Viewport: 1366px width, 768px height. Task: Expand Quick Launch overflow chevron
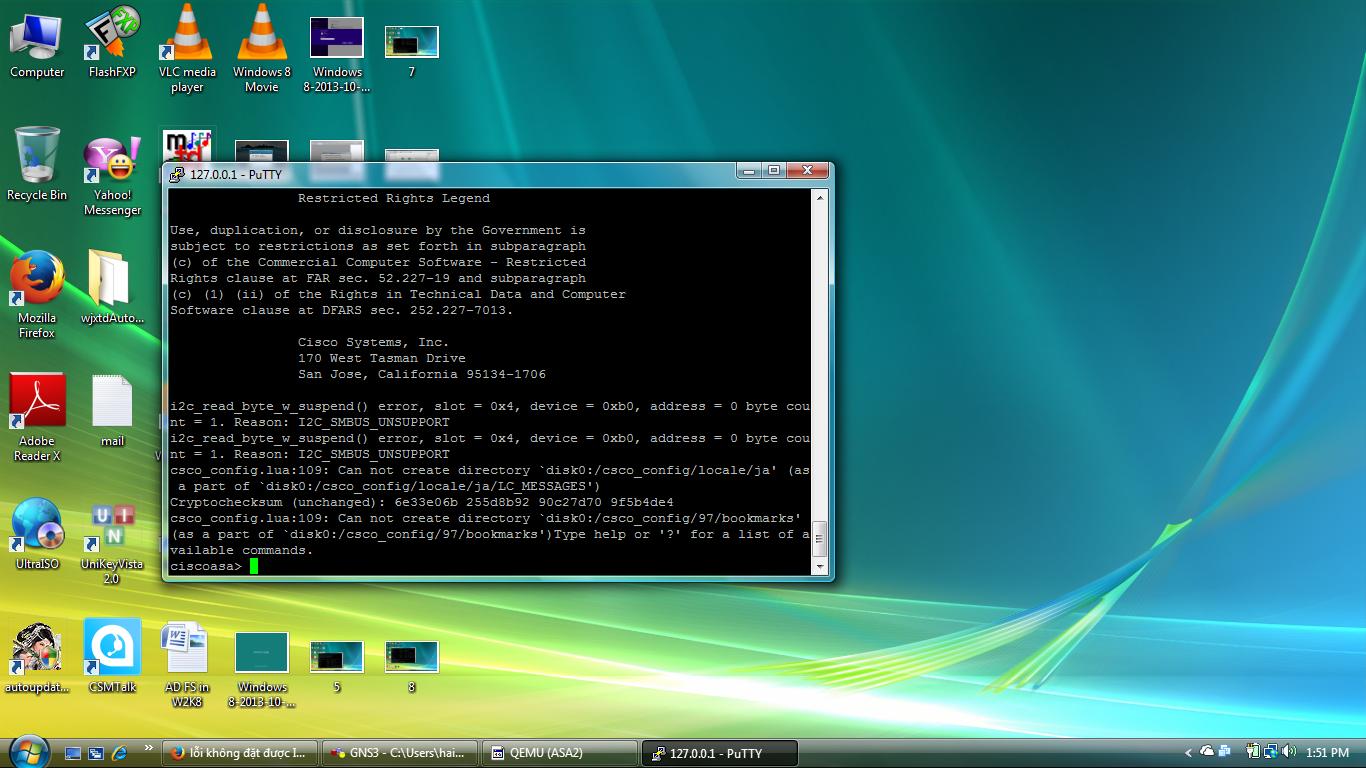tap(149, 748)
